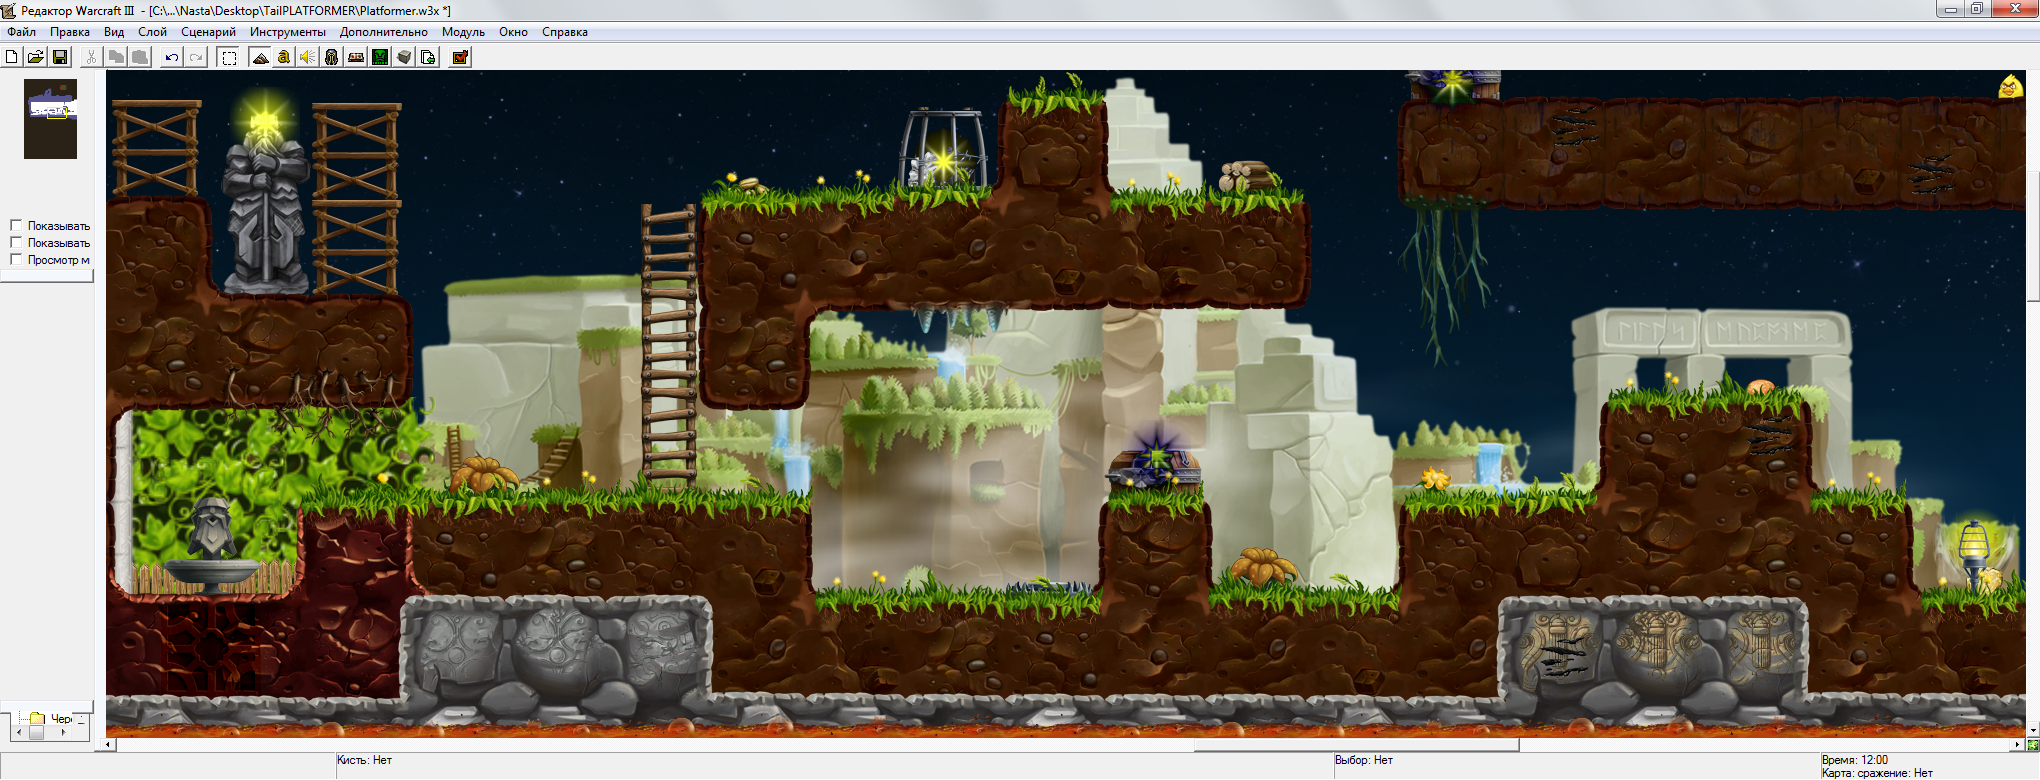This screenshot has width=2040, height=780.
Task: Open the Слой menu
Action: [x=152, y=32]
